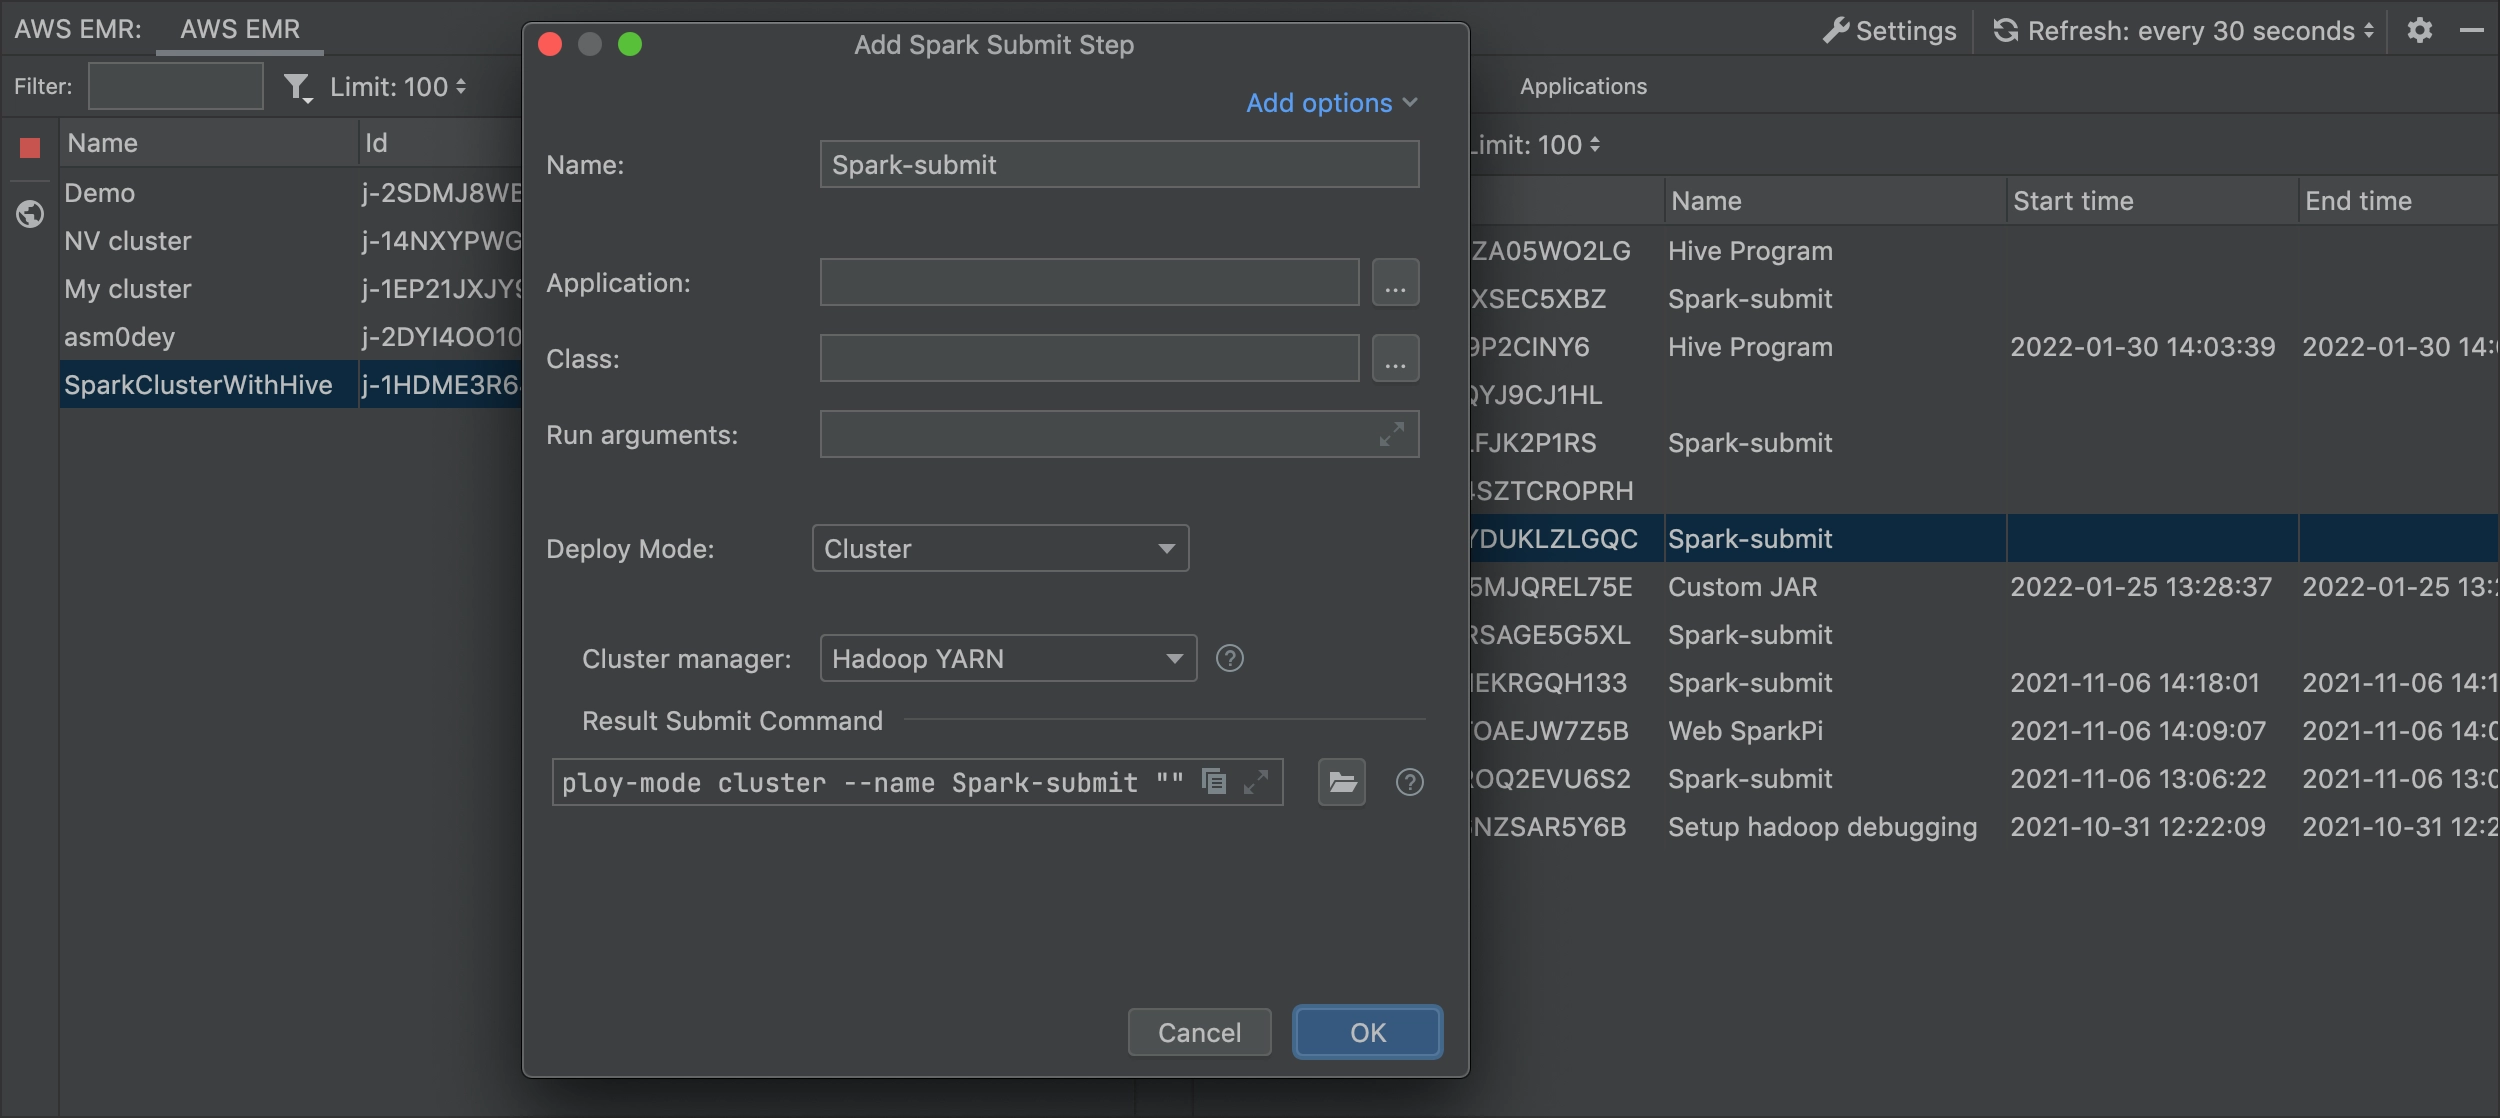
Task: Click the open folder icon button
Action: (x=1341, y=782)
